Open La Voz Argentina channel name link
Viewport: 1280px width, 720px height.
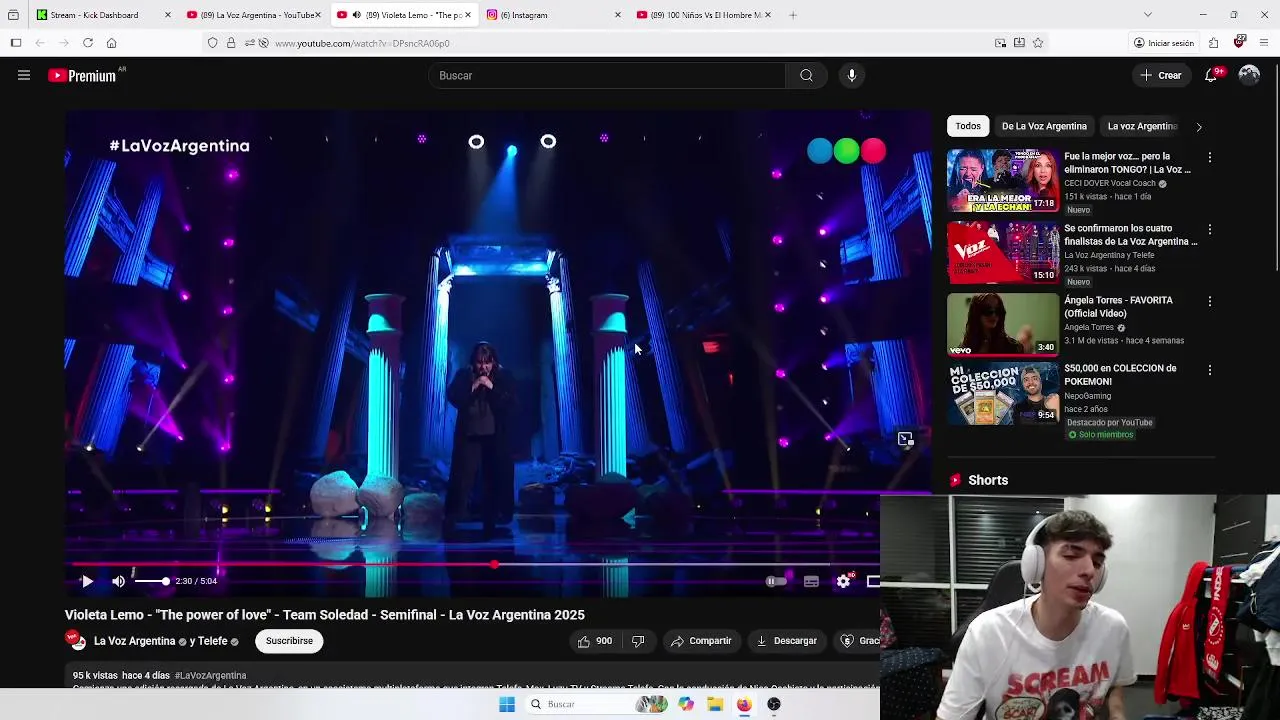[134, 641]
